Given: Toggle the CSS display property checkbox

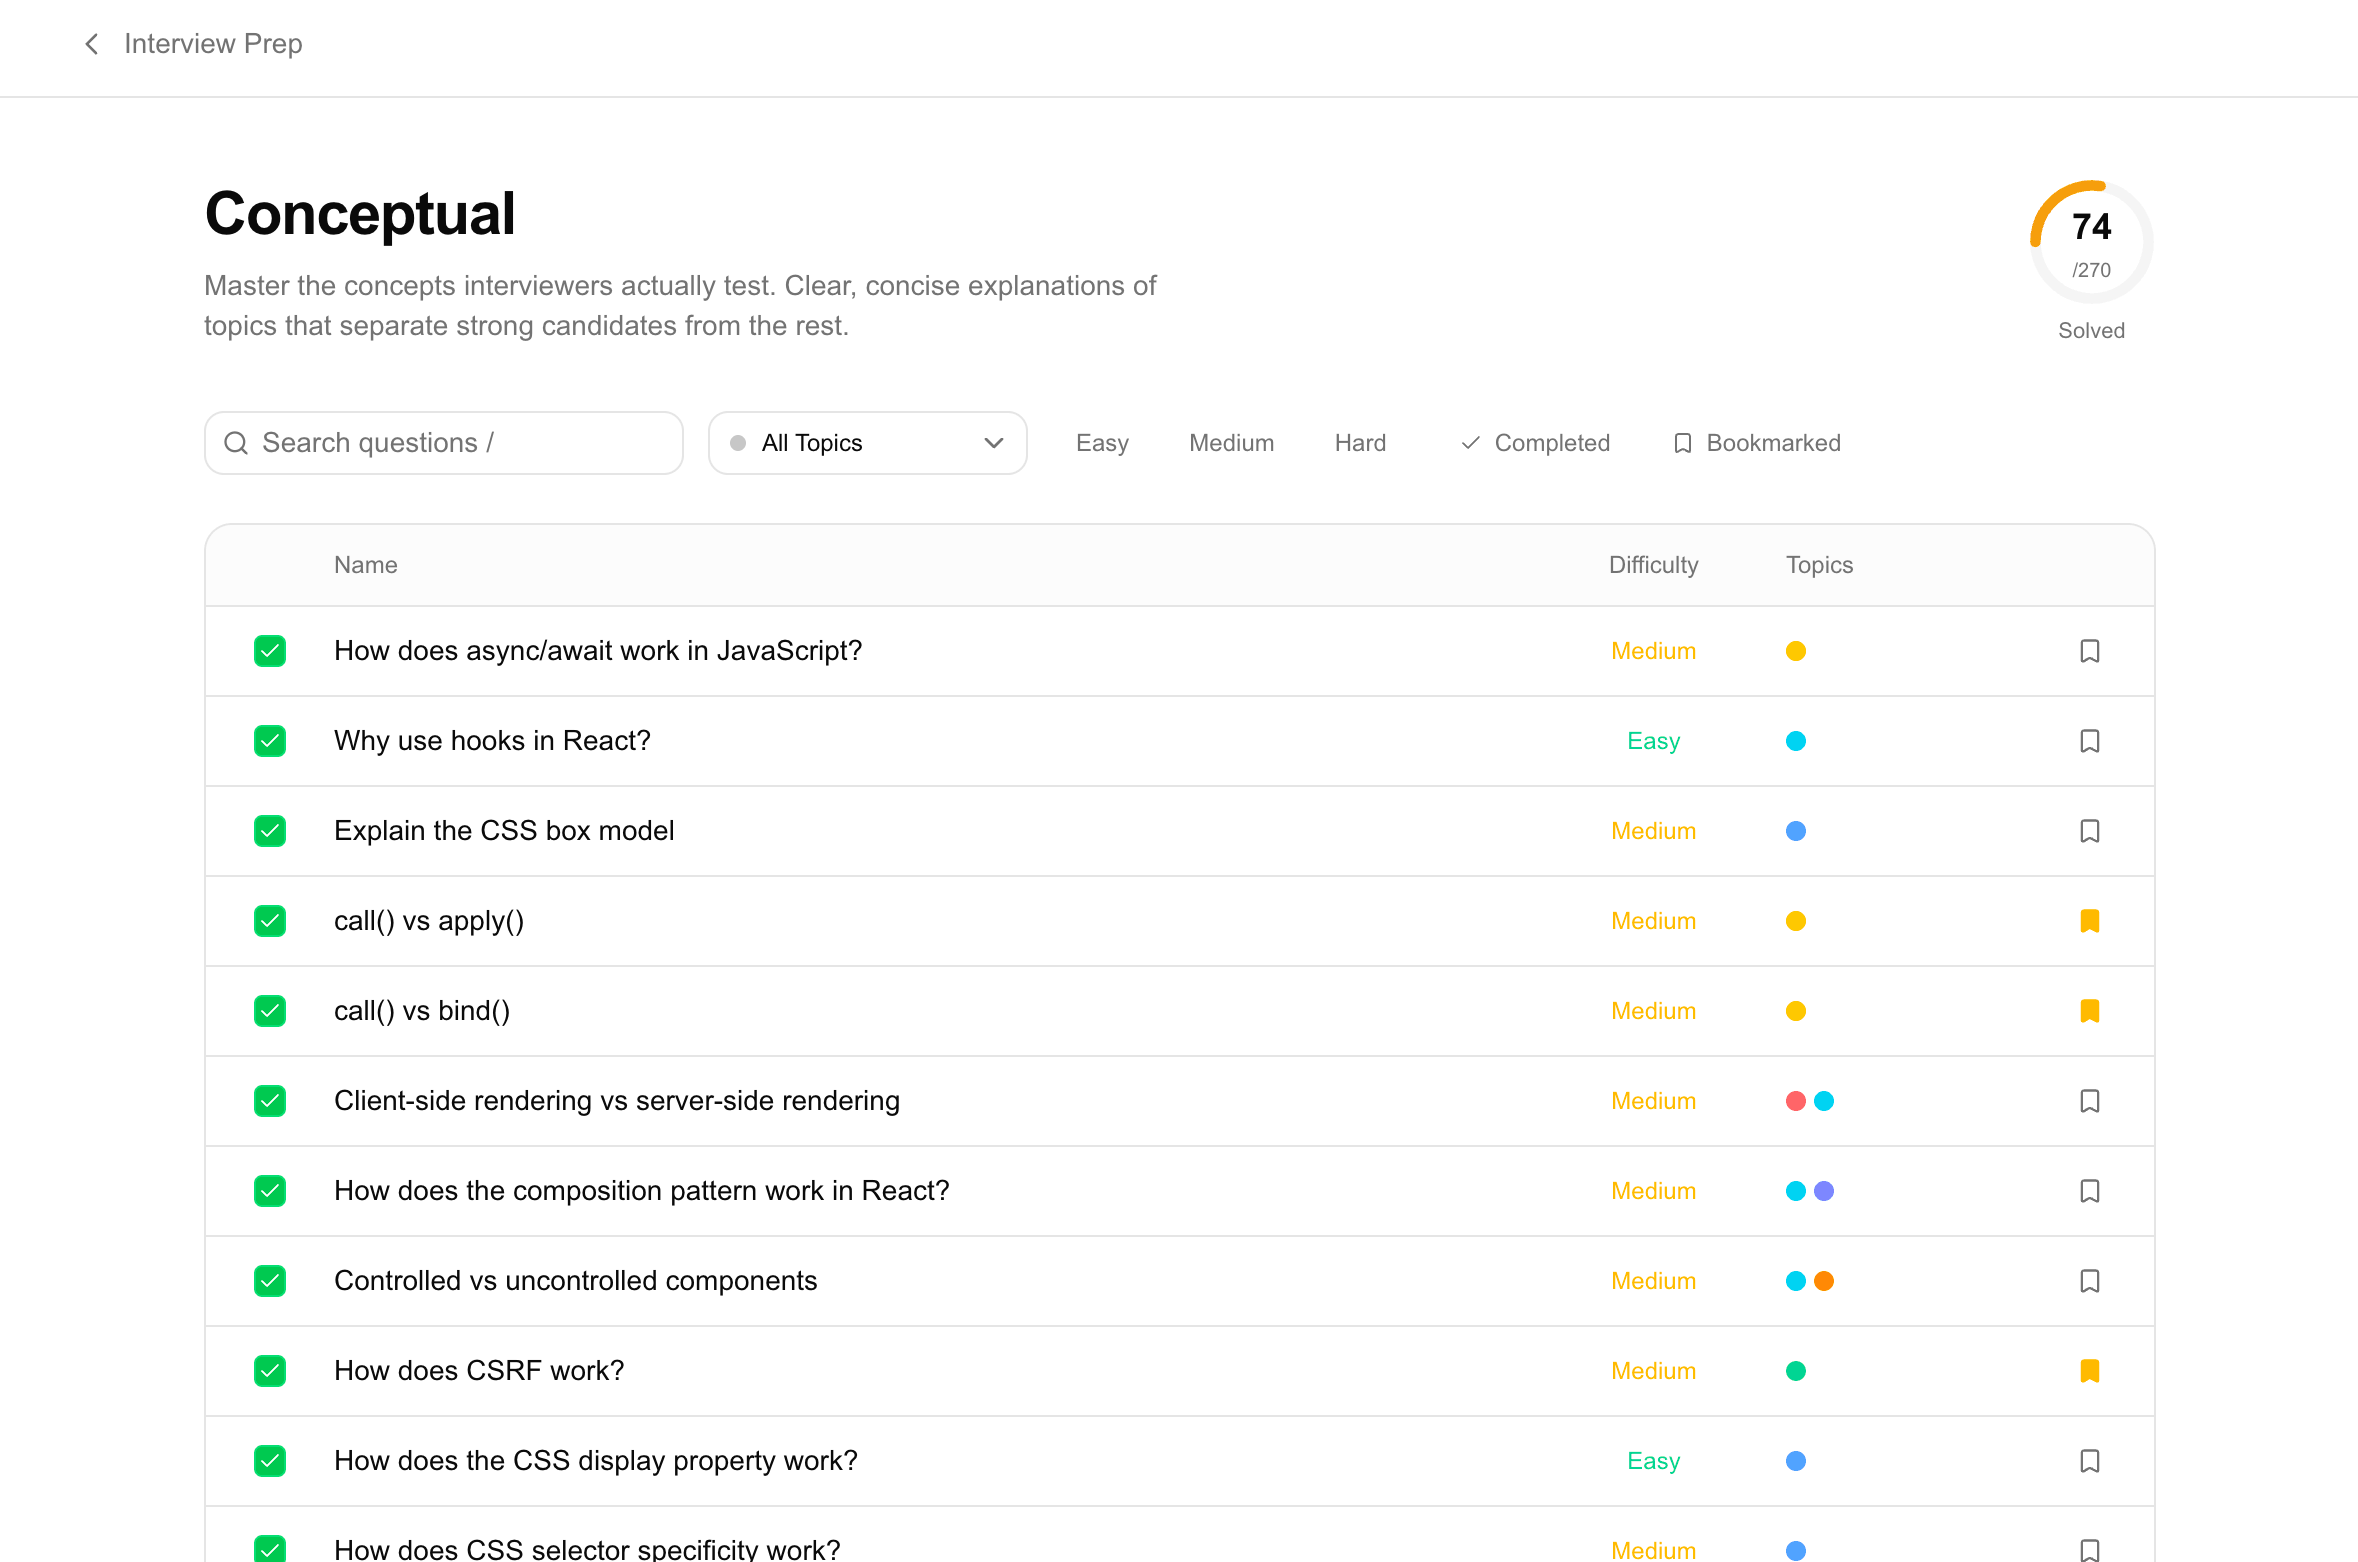Looking at the screenshot, I should (x=270, y=1461).
